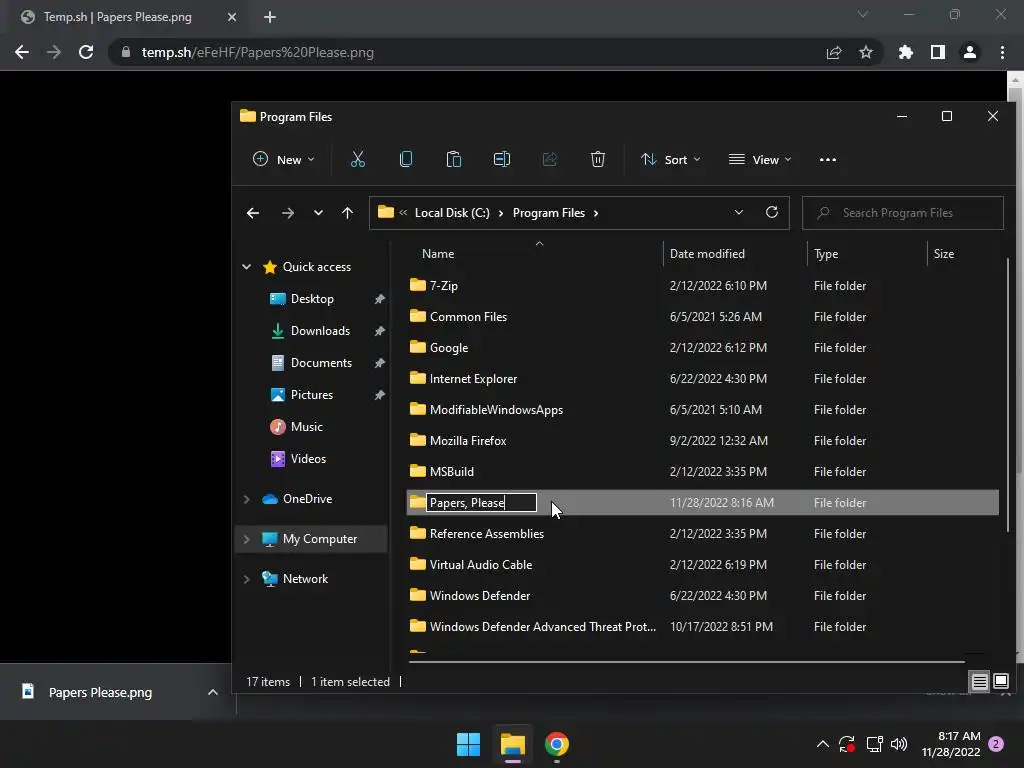The height and width of the screenshot is (768, 1024).
Task: Click the Rename icon in Explorer toolbar
Action: 502,159
